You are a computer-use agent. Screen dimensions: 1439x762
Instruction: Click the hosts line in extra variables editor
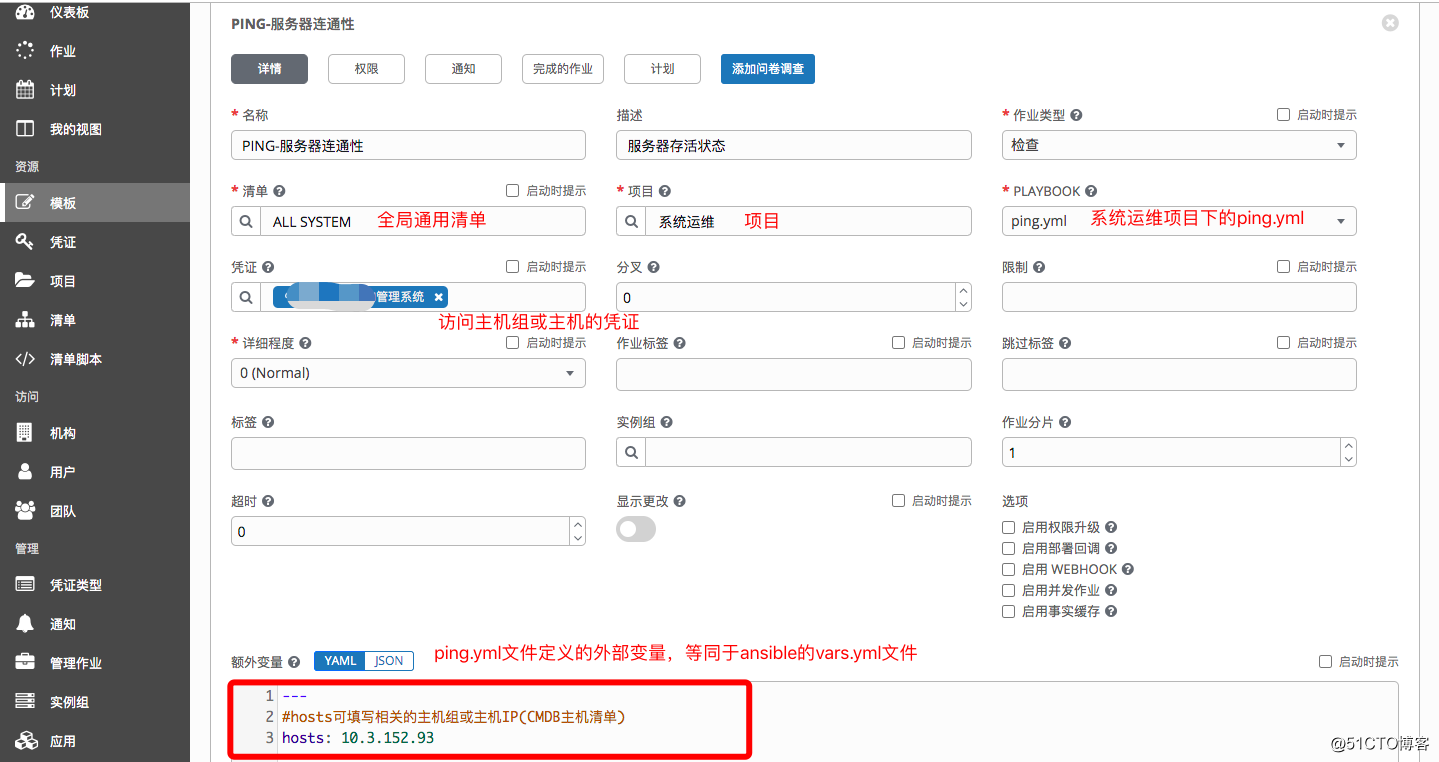[x=358, y=738]
